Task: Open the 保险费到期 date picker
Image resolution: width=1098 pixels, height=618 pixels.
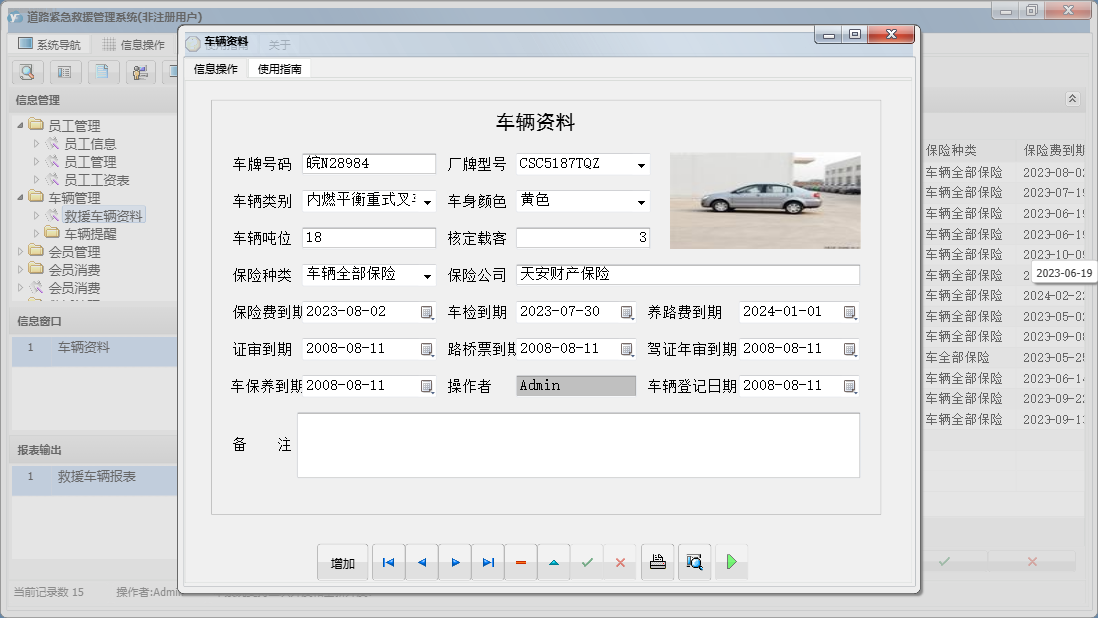Action: (427, 312)
